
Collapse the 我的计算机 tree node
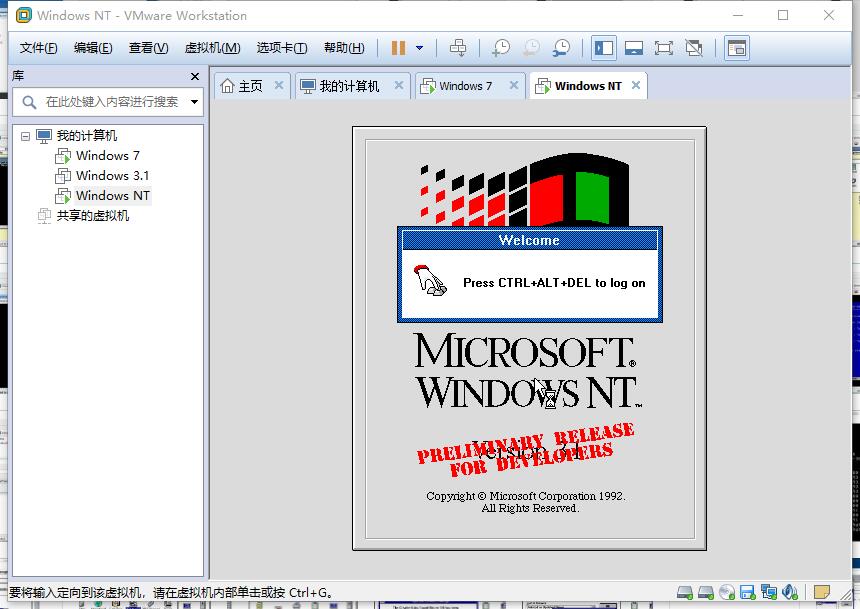click(x=25, y=136)
